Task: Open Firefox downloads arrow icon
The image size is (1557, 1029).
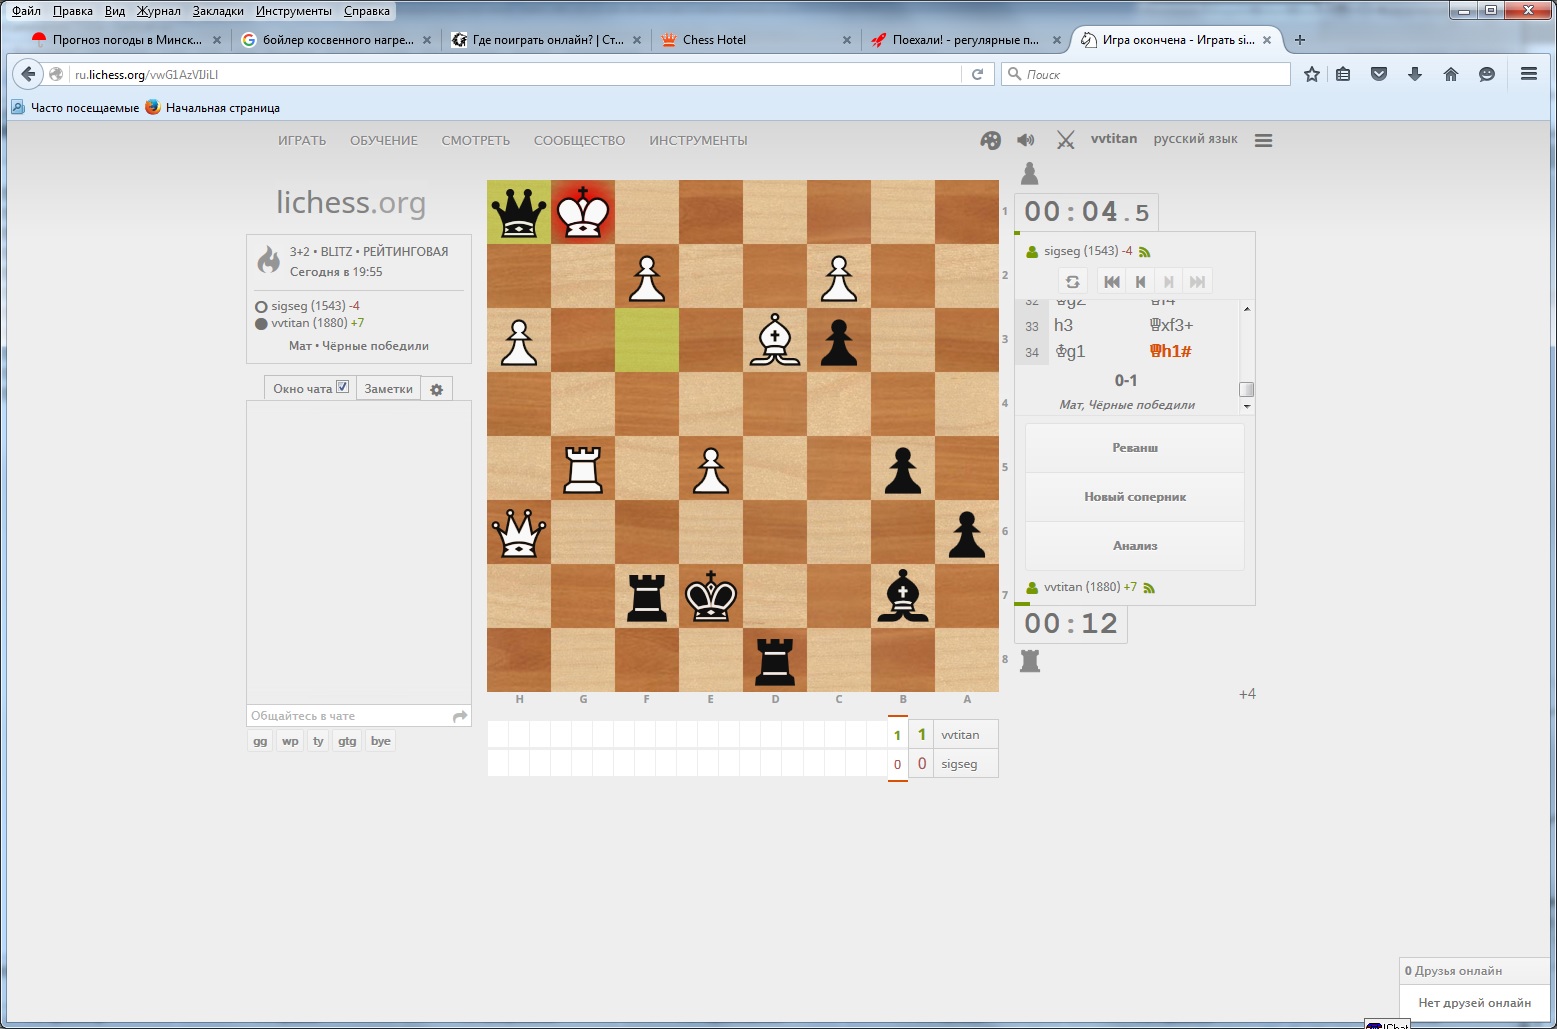Action: 1415,74
